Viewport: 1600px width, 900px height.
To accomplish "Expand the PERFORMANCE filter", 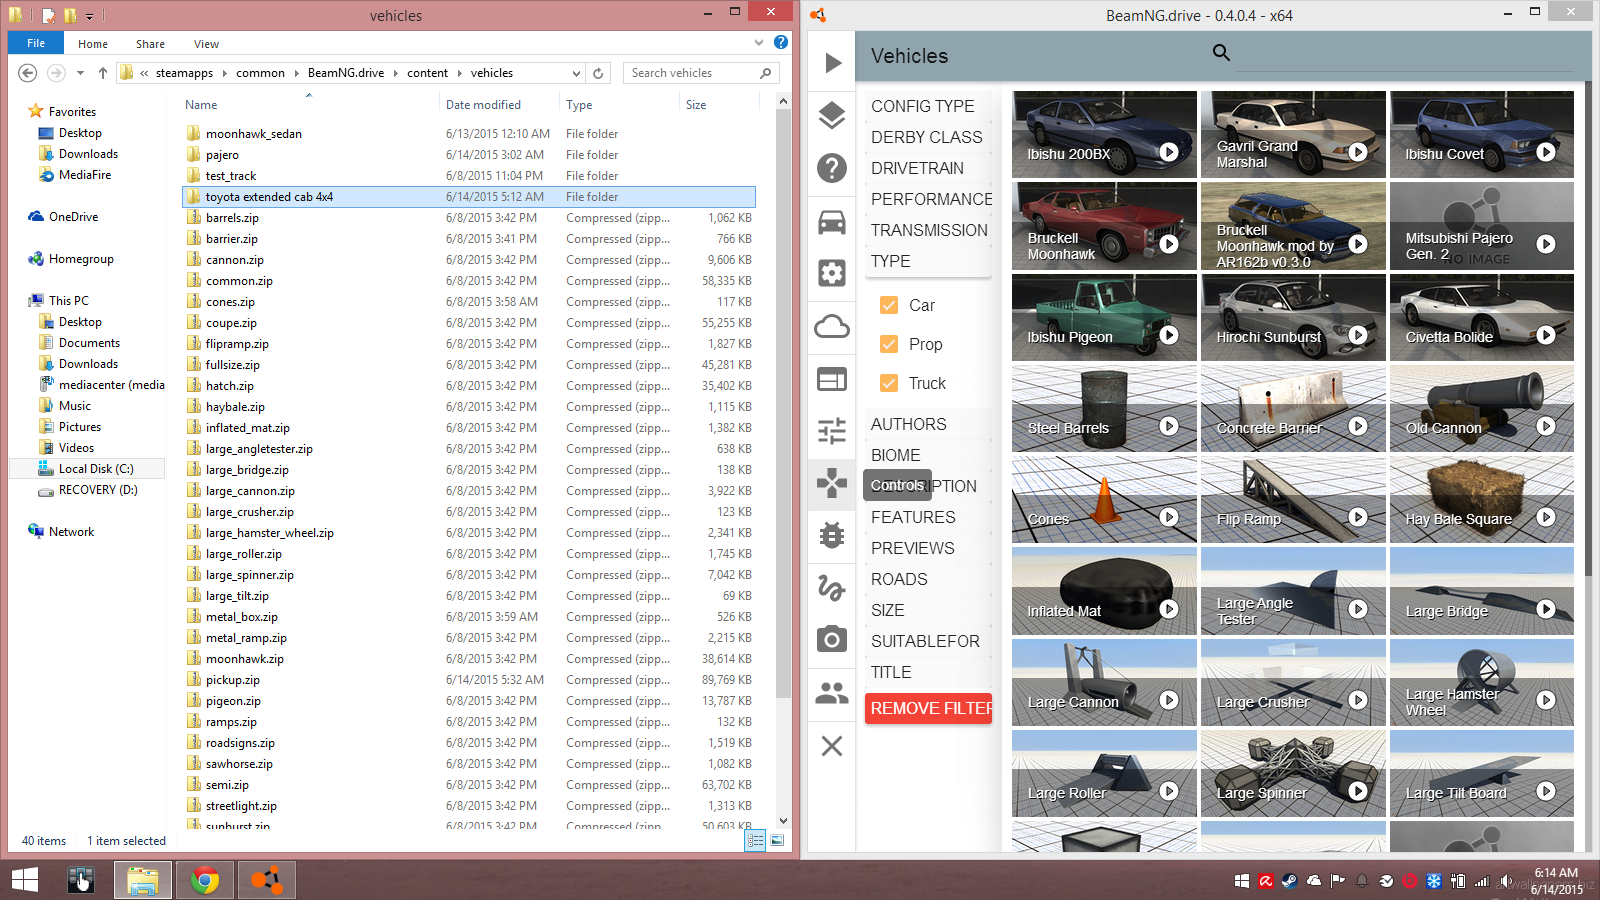I will point(928,199).
